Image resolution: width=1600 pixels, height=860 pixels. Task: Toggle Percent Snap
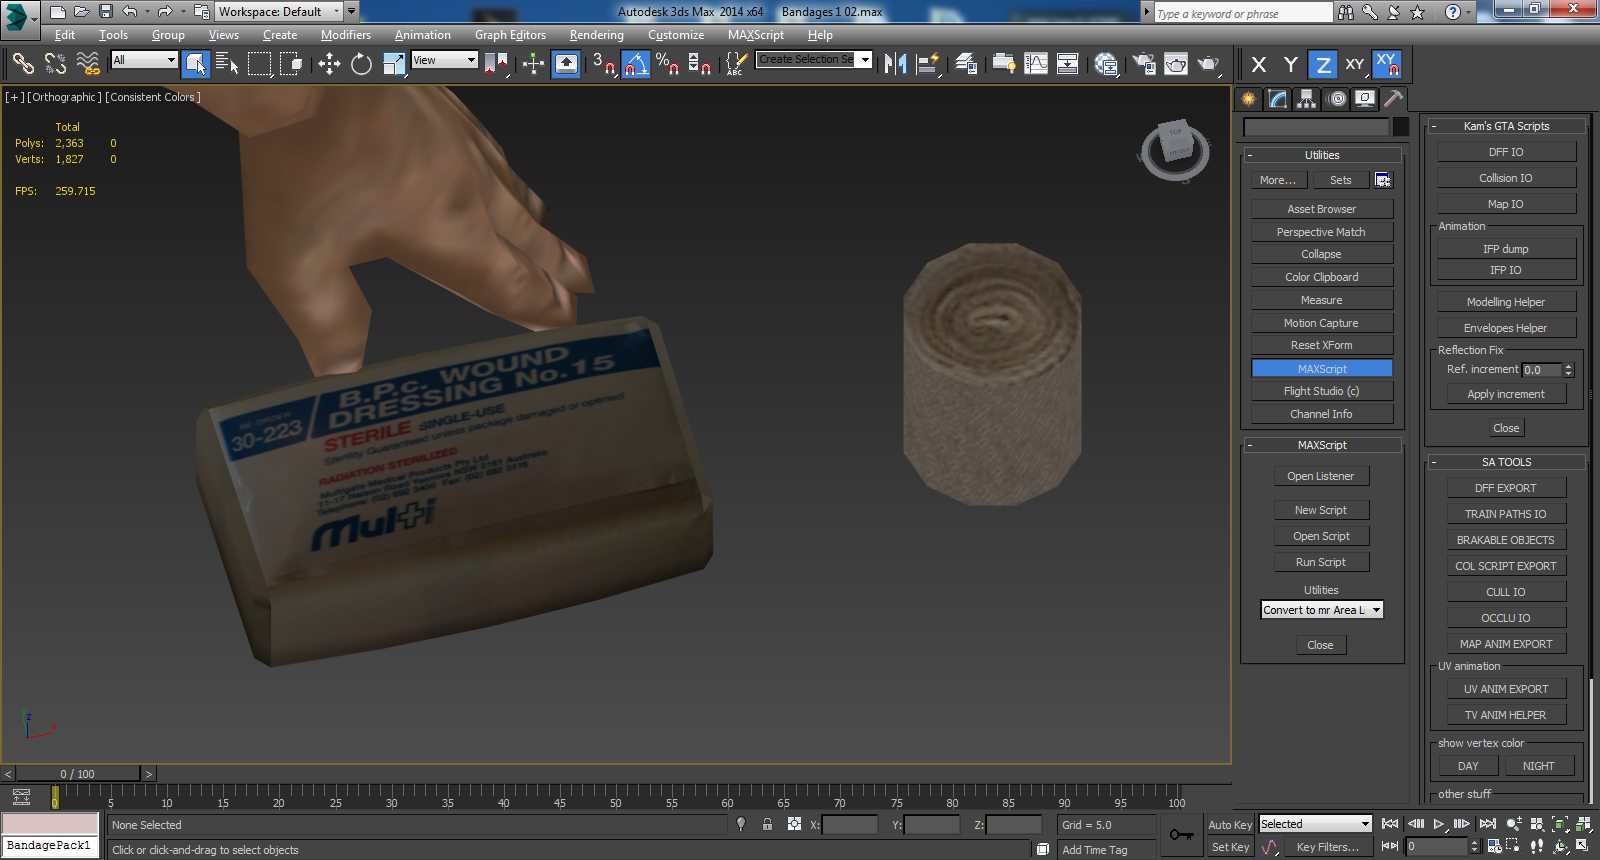pos(668,64)
